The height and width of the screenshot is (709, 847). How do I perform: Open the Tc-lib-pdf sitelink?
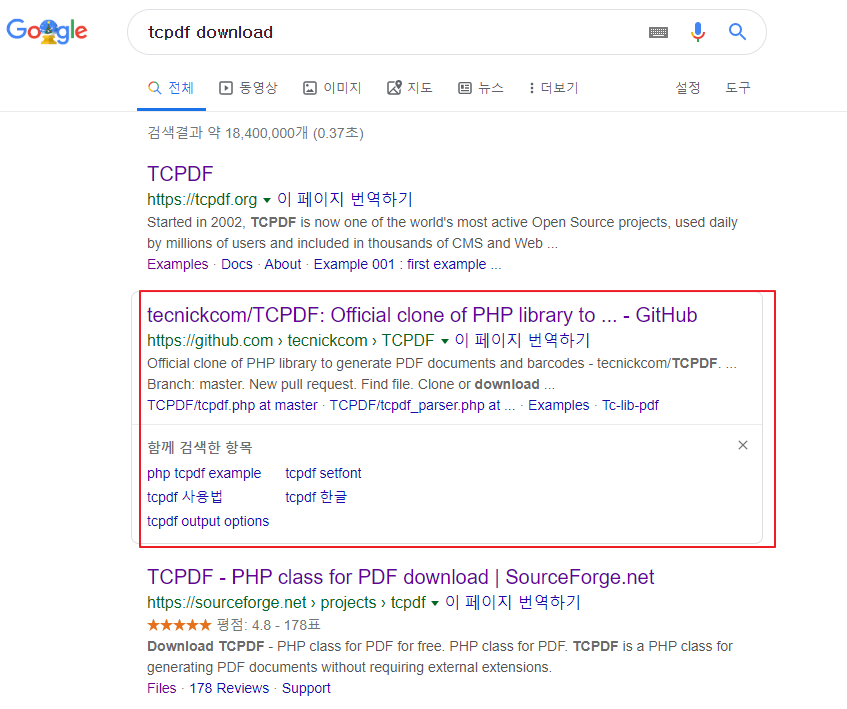[630, 405]
